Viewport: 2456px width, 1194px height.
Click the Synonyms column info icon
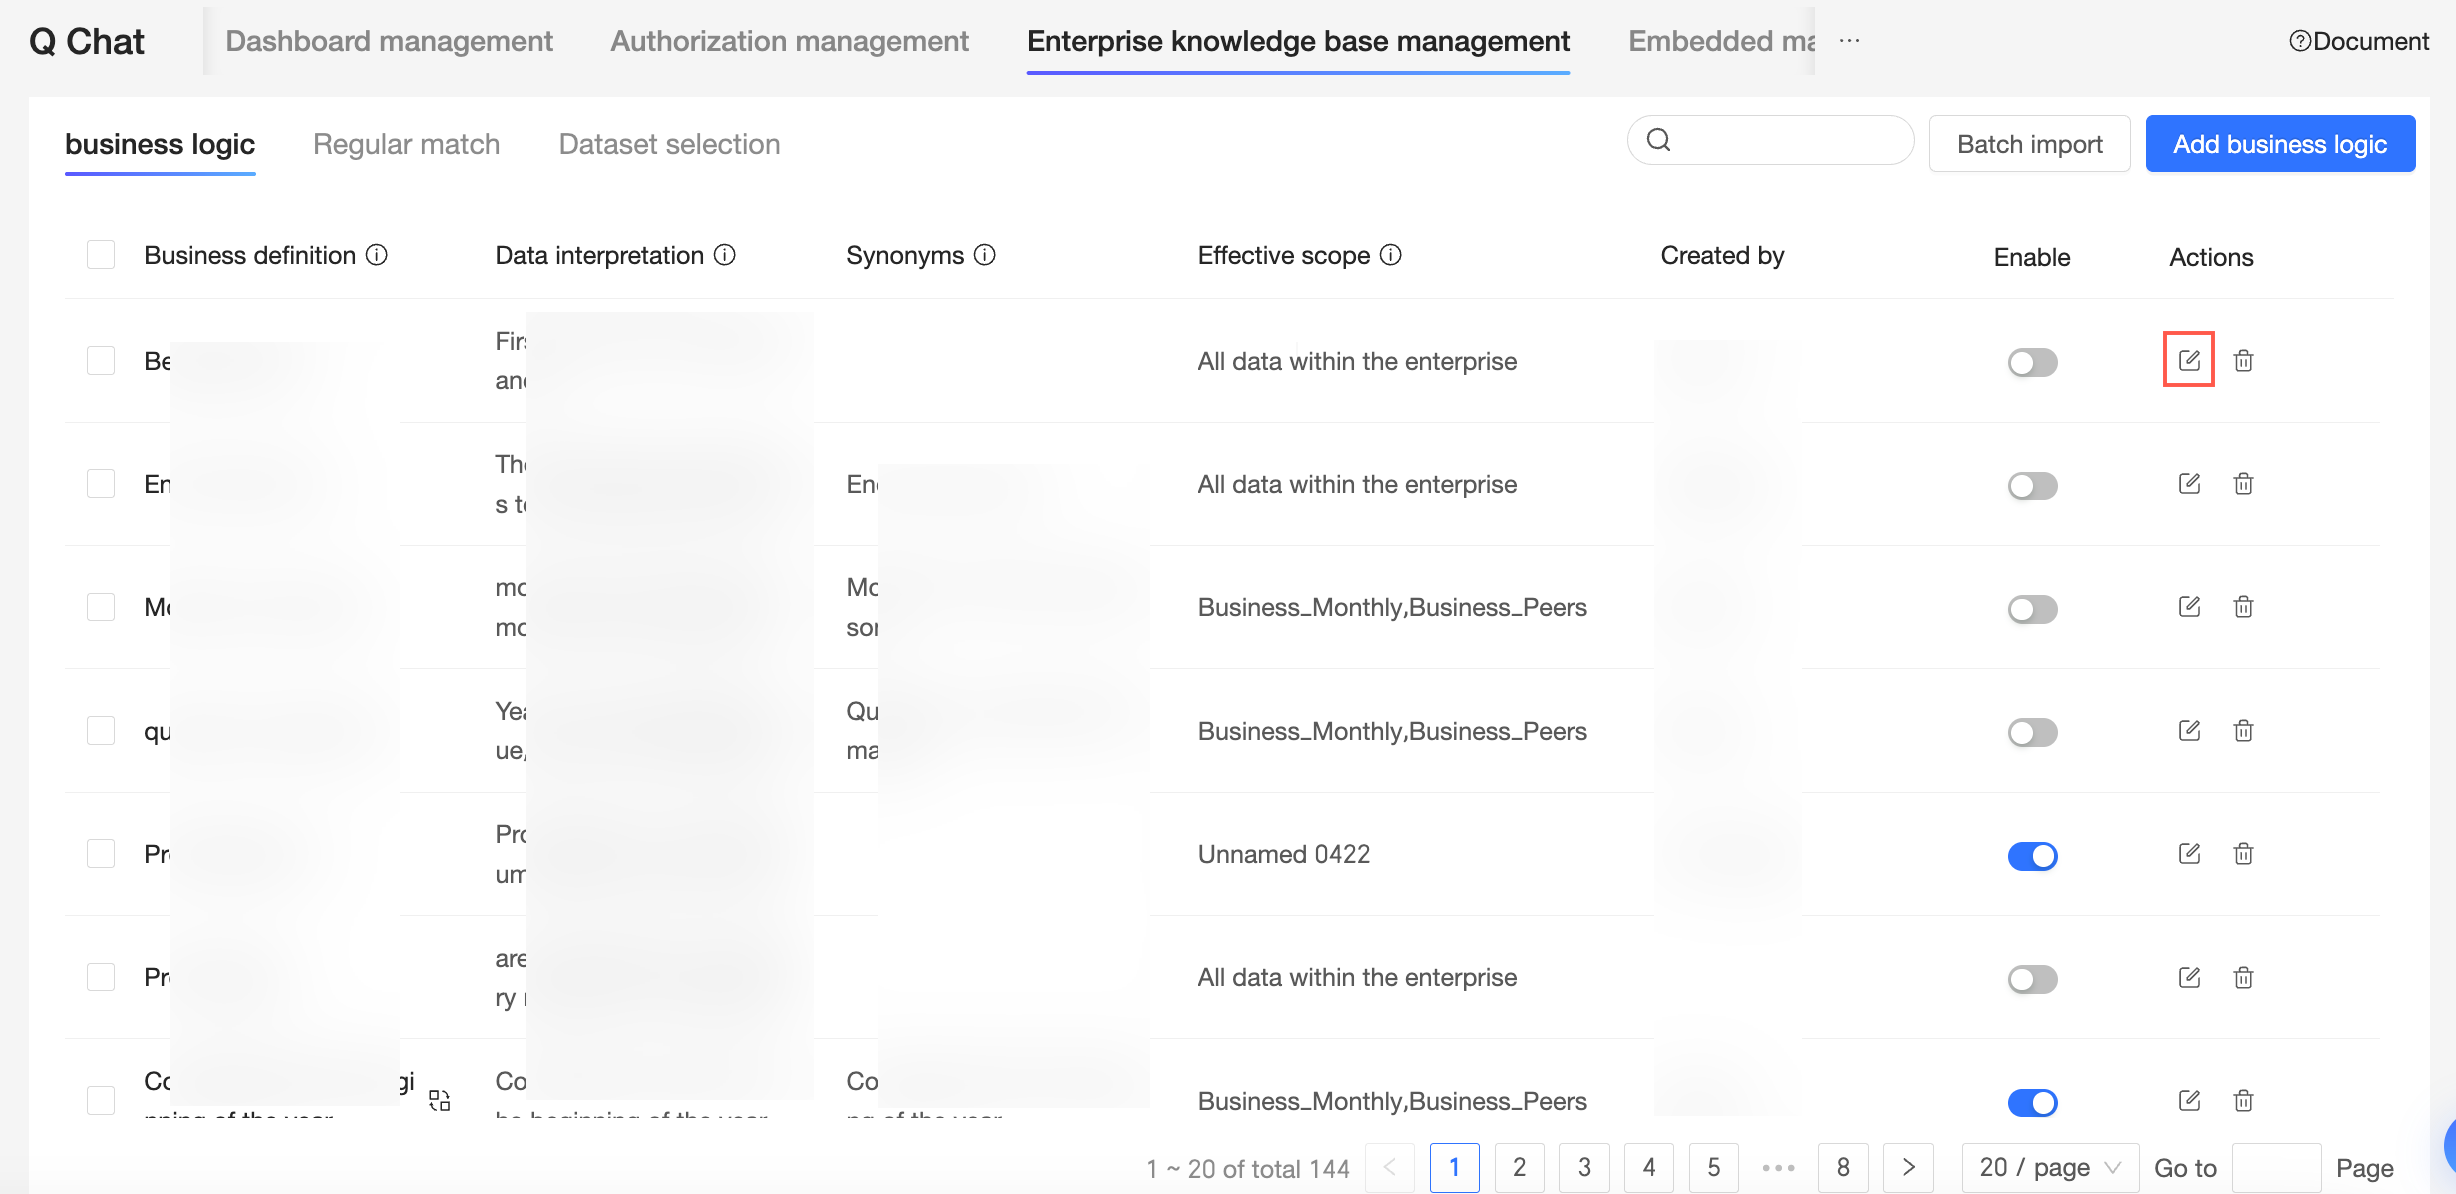pos(985,255)
